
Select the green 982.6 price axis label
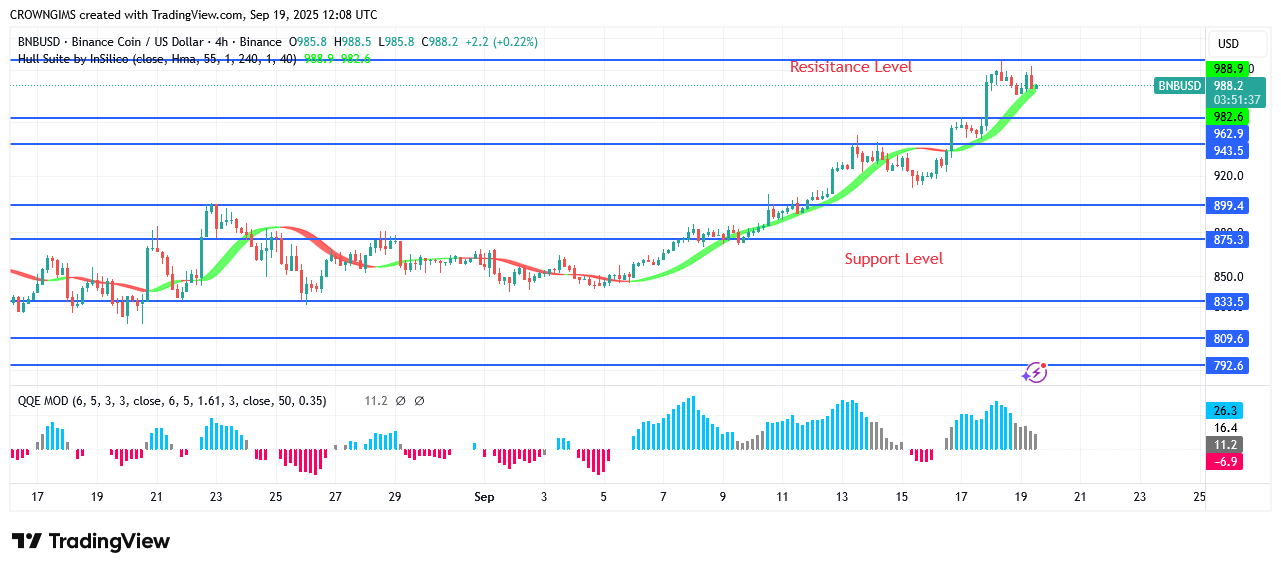pos(1228,117)
